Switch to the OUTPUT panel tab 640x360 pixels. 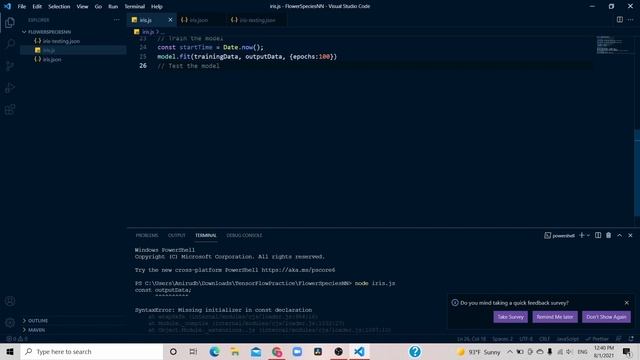pos(177,236)
